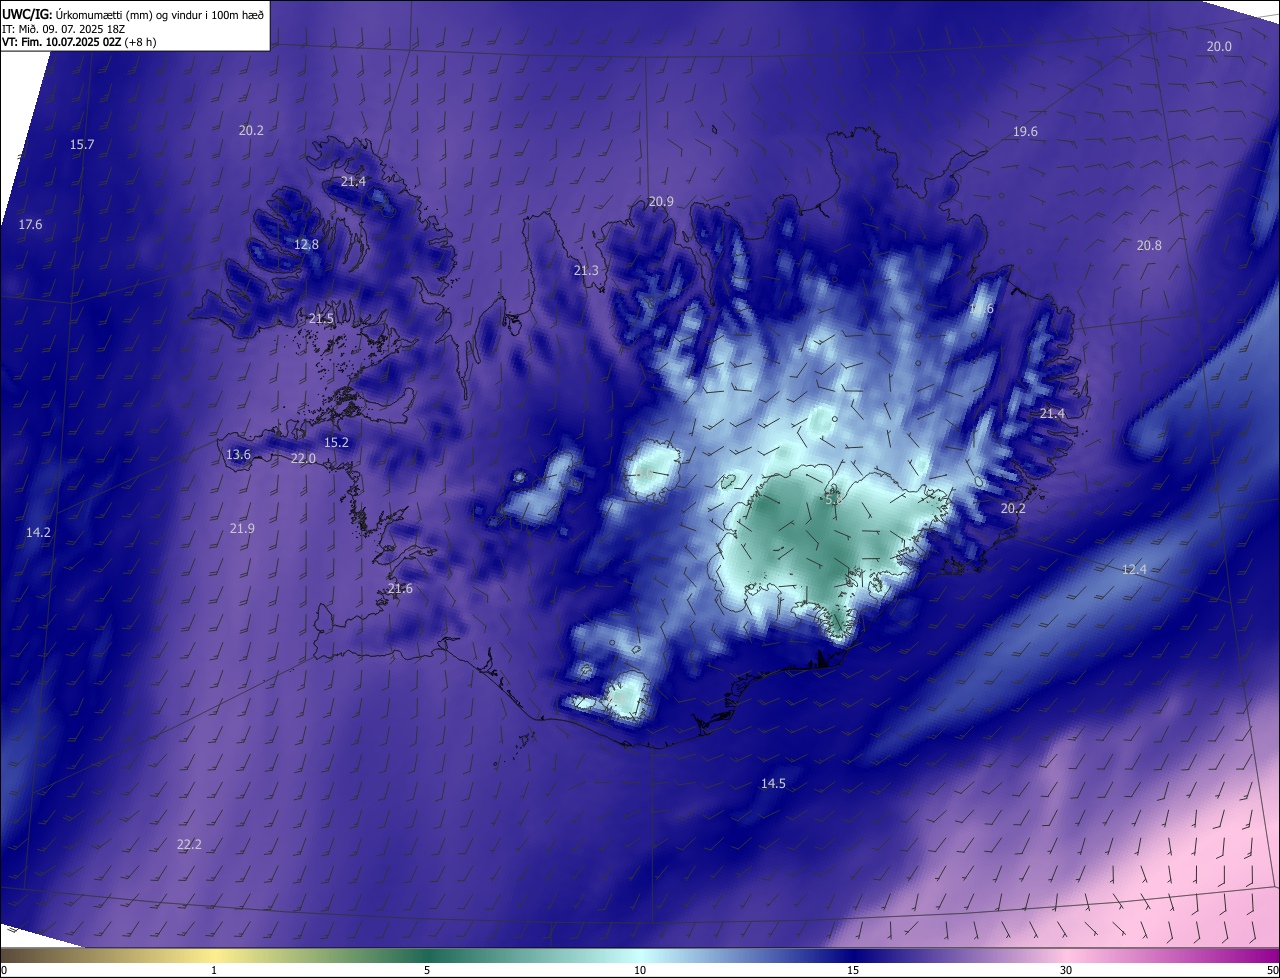Click the title text 'Úrkomumætti (mm) og vindur í 100m hæð'
Image resolution: width=1280 pixels, height=978 pixels.
click(x=160, y=14)
